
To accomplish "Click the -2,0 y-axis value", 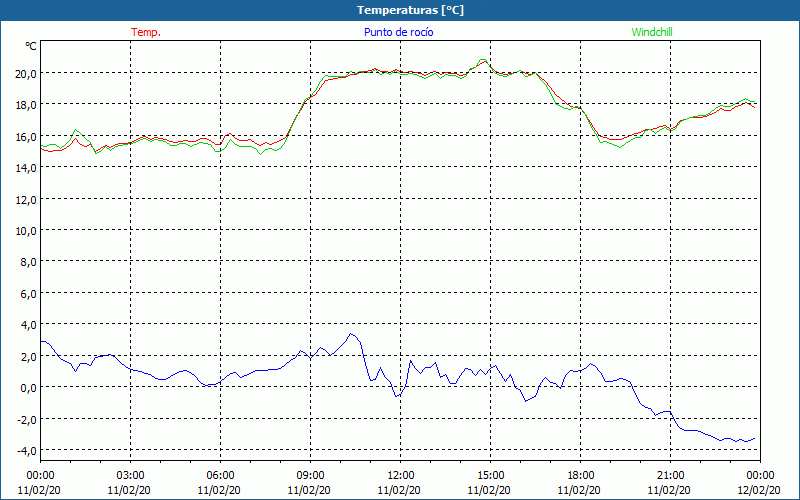I will [x=28, y=419].
